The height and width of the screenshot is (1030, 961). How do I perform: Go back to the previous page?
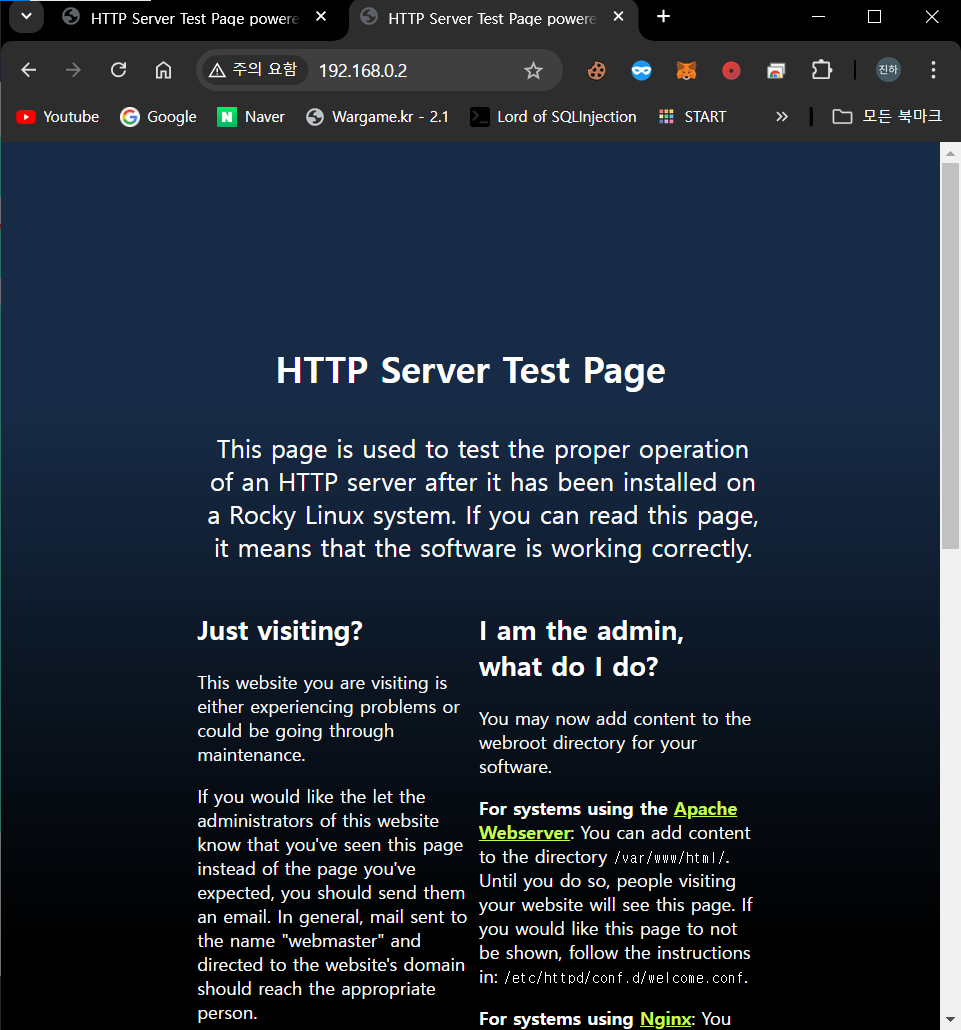click(28, 70)
